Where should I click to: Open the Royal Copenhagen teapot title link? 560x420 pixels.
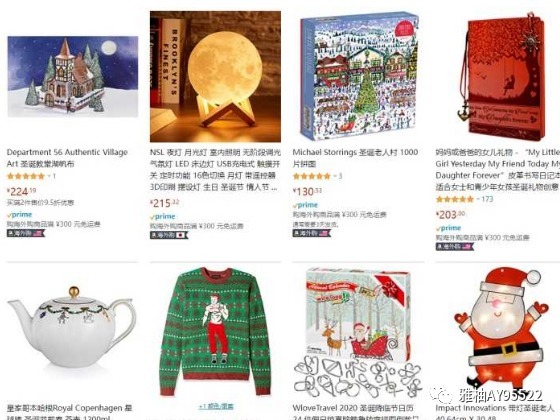pos(70,412)
